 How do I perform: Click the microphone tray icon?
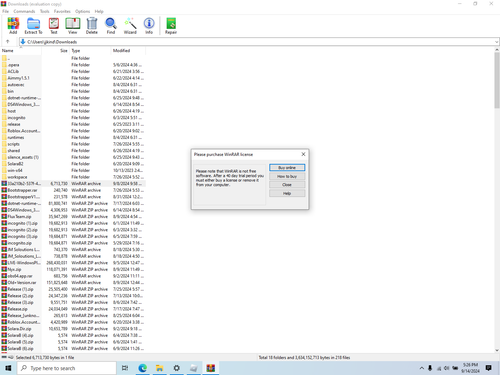(430, 368)
